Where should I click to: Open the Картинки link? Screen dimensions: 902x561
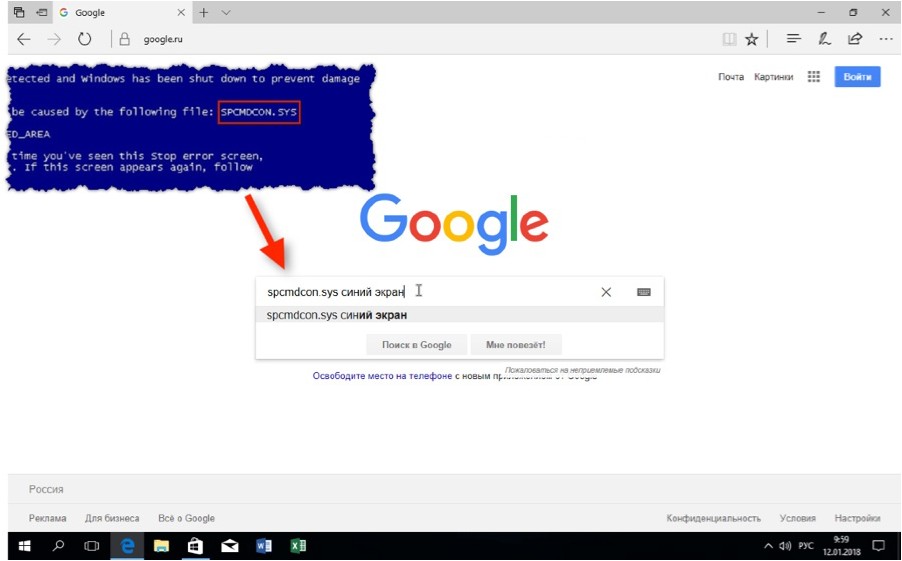[774, 77]
